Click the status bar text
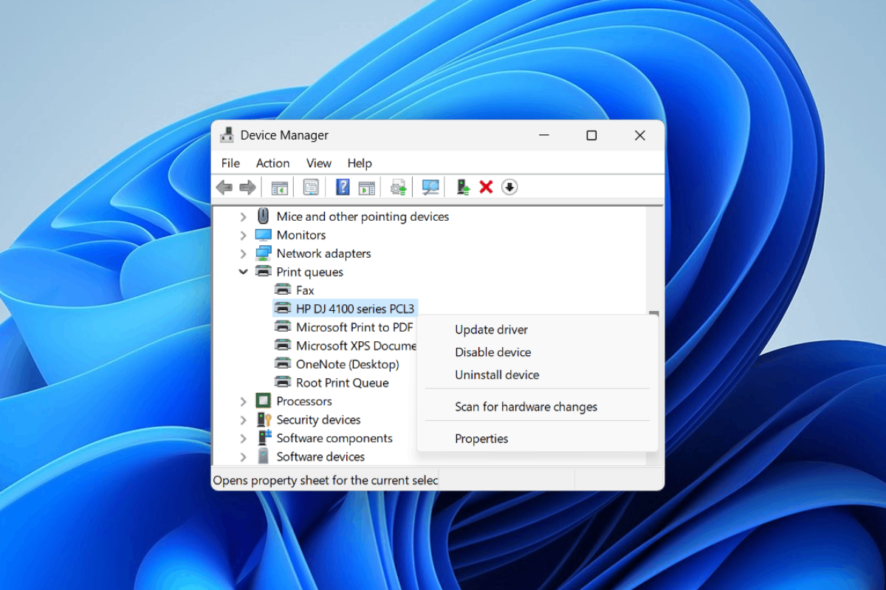 pyautogui.click(x=325, y=480)
